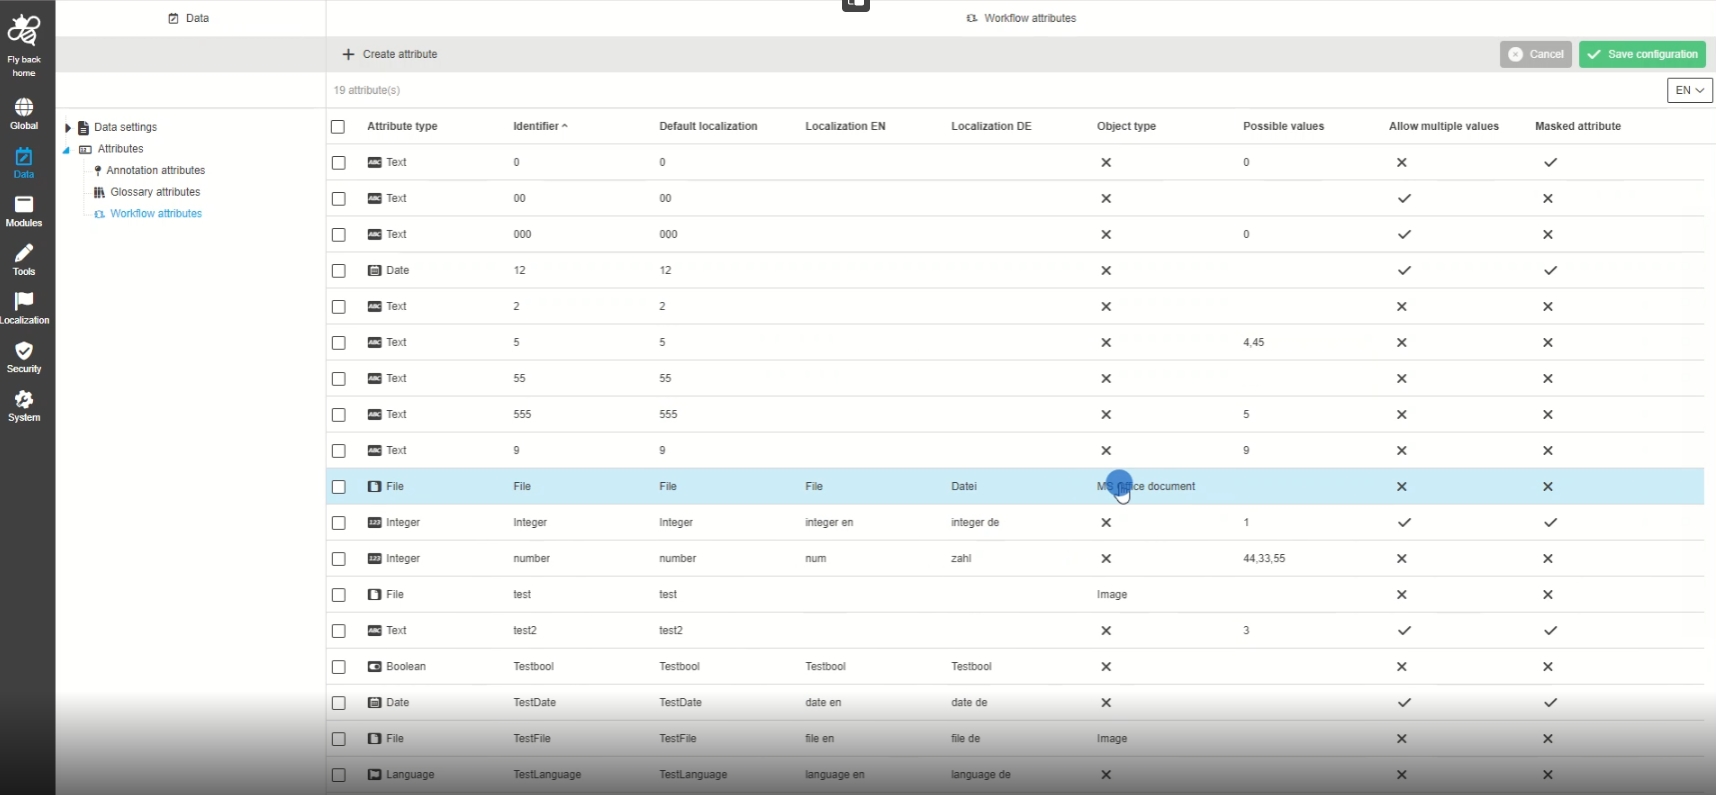1716x795 pixels.
Task: Open the Global section globe icon
Action: point(24,107)
